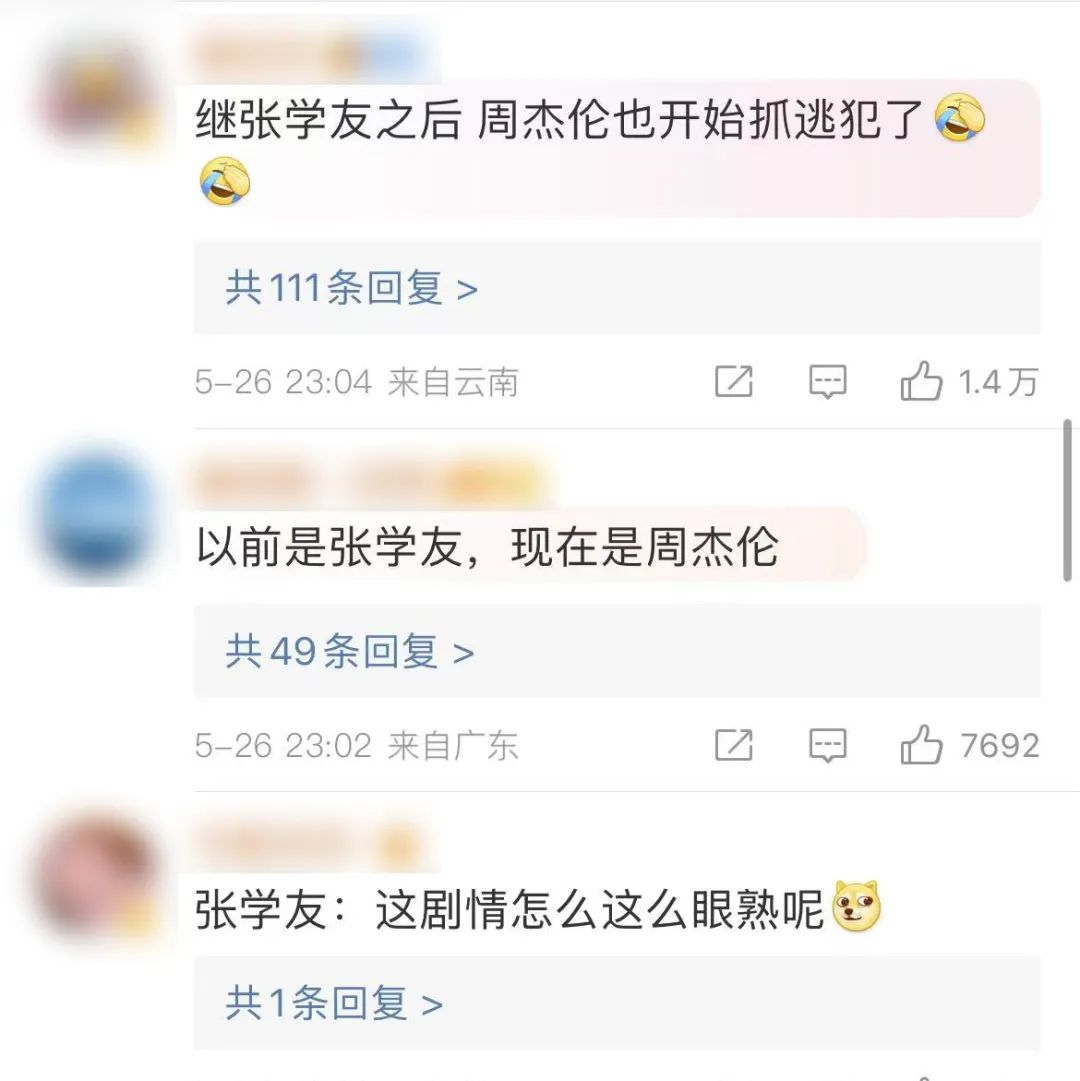Viewport: 1080px width, 1081px height.
Task: Open first commenter's blurred avatar
Action: 100,95
